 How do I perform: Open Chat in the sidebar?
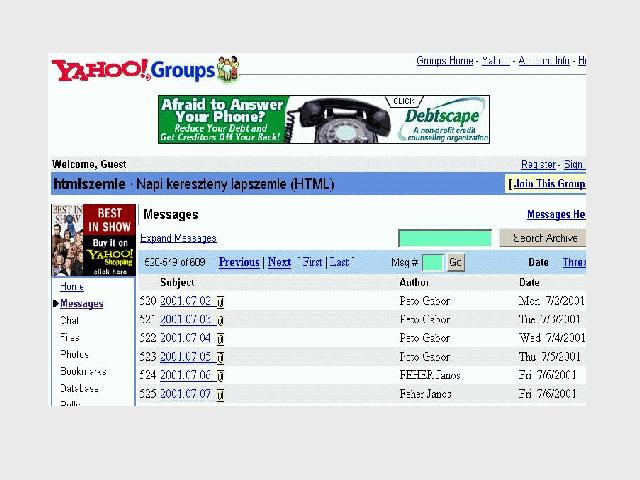[x=69, y=320]
